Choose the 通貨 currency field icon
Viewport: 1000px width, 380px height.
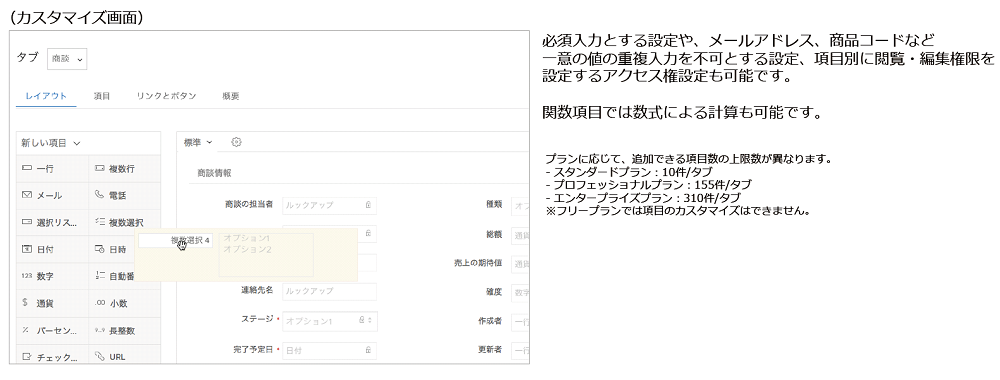pos(26,303)
